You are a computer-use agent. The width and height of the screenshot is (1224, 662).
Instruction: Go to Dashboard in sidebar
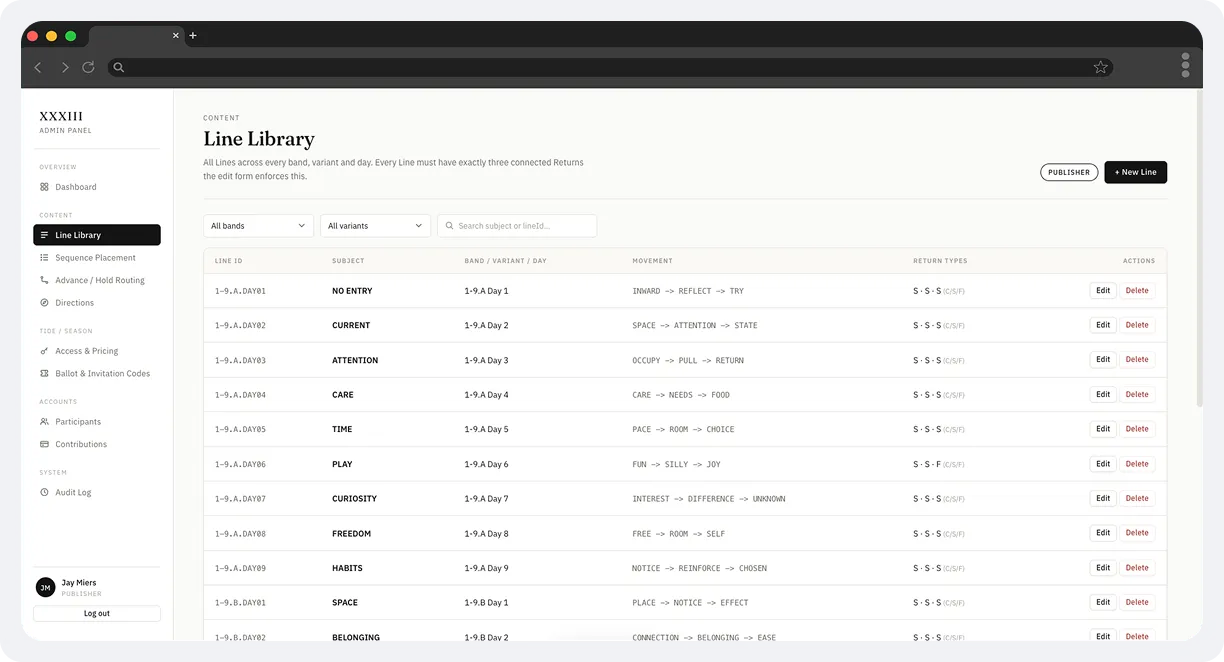pos(97,187)
